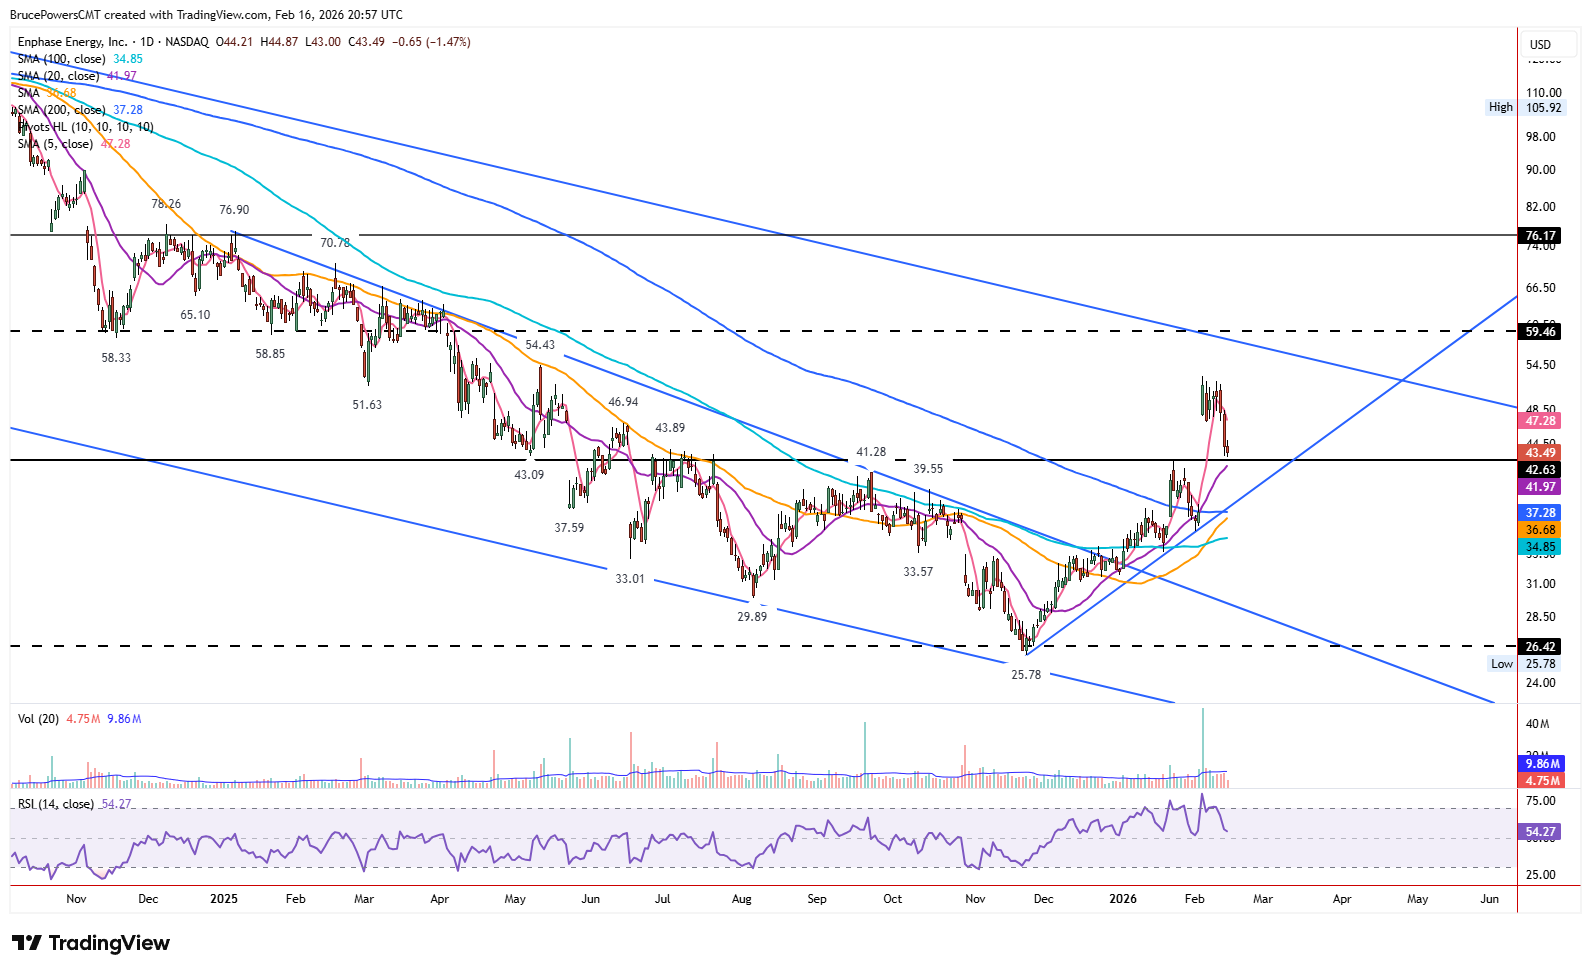Viewport: 1591px width, 973px height.
Task: Click the 65.10 pivot label
Action: (x=195, y=315)
